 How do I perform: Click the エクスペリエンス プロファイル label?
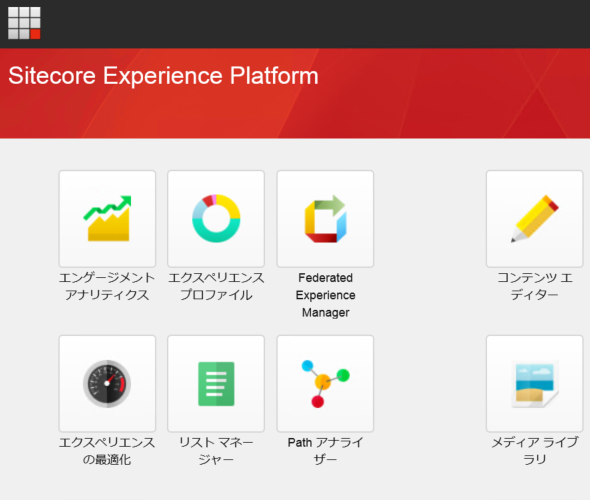pyautogui.click(x=216, y=286)
